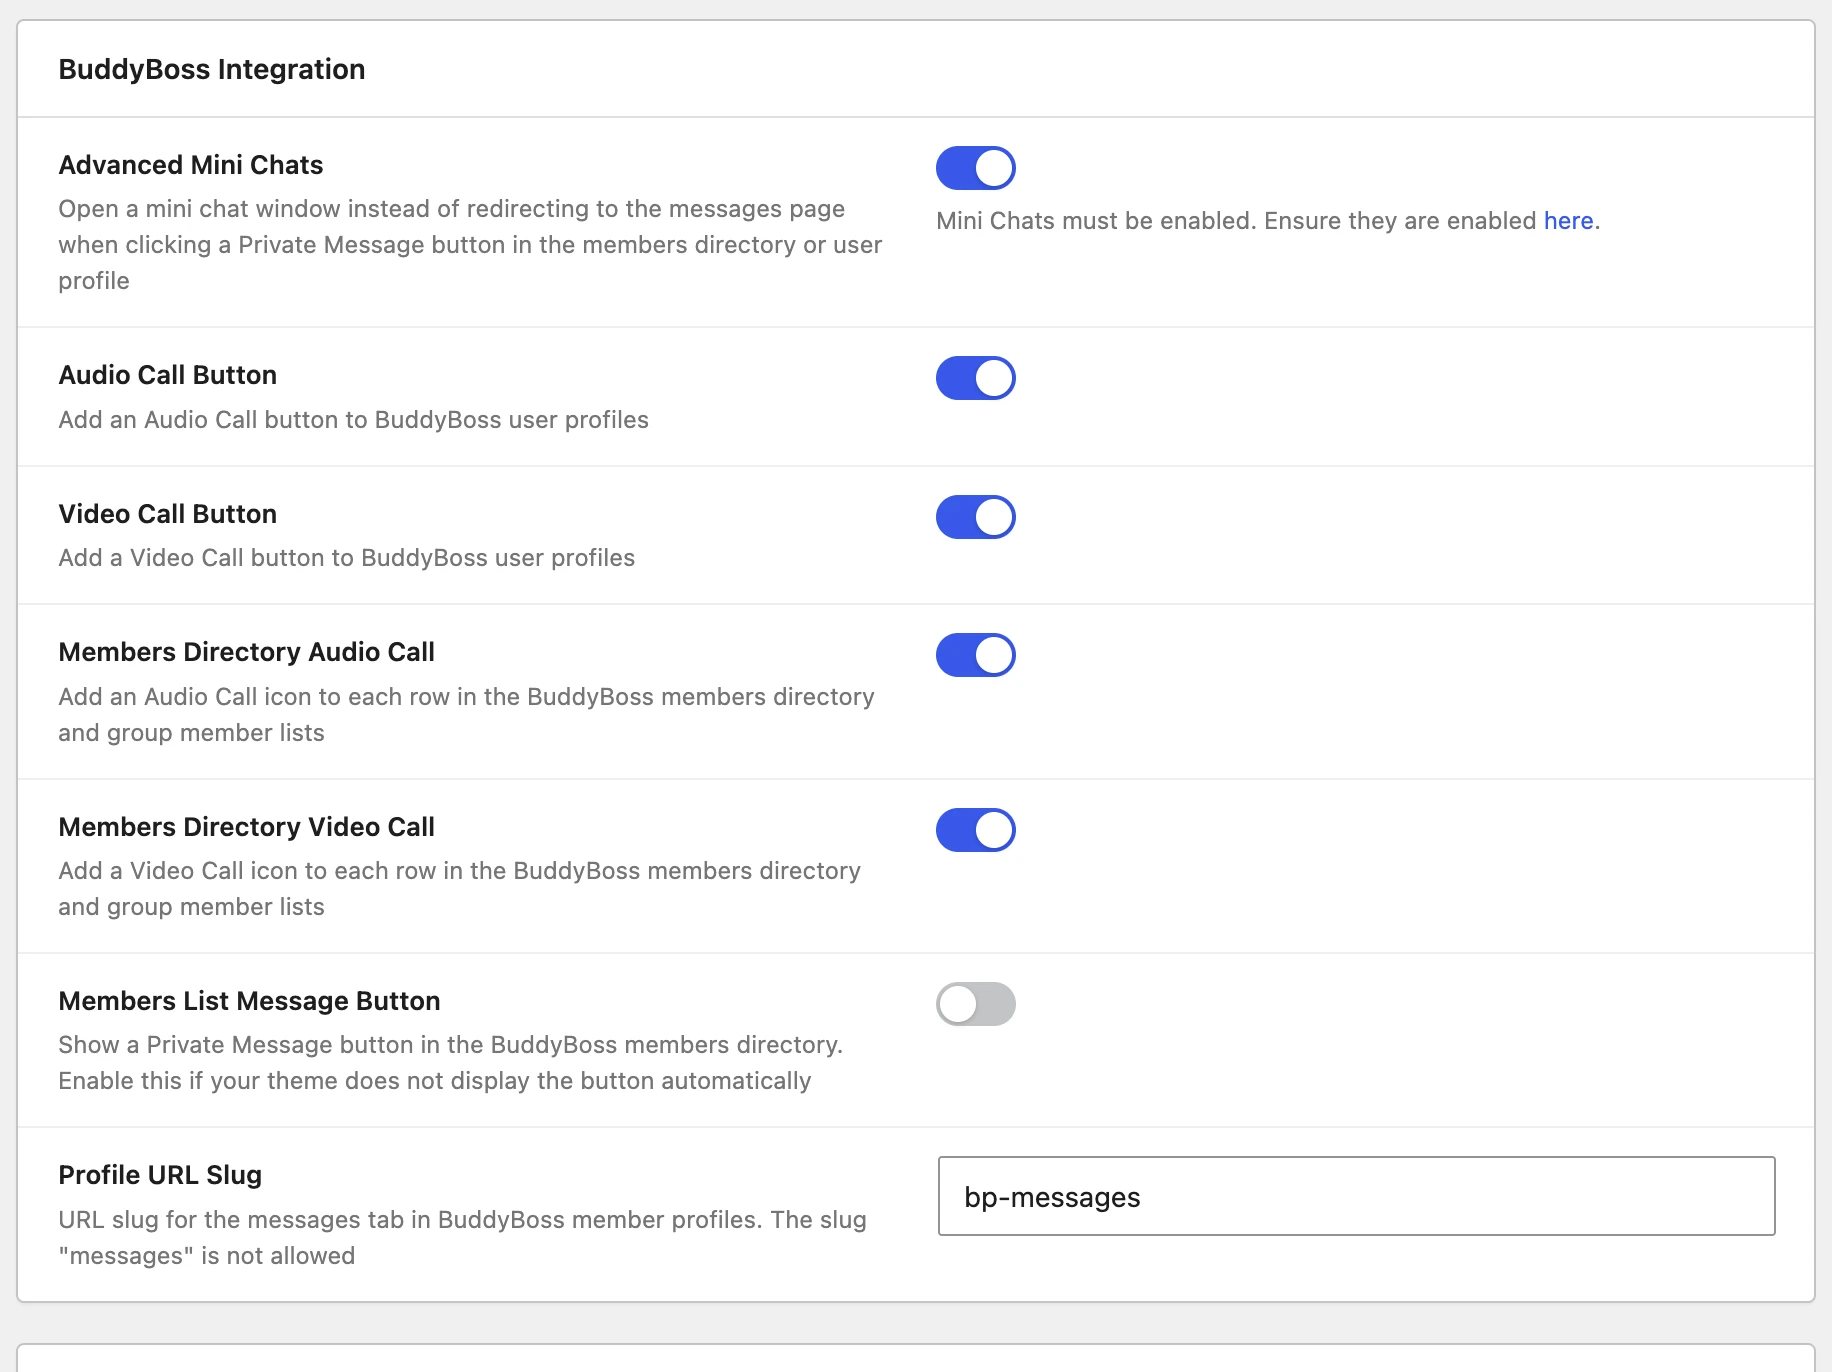
Task: Focus the Profile URL Slug input field
Action: (1356, 1196)
